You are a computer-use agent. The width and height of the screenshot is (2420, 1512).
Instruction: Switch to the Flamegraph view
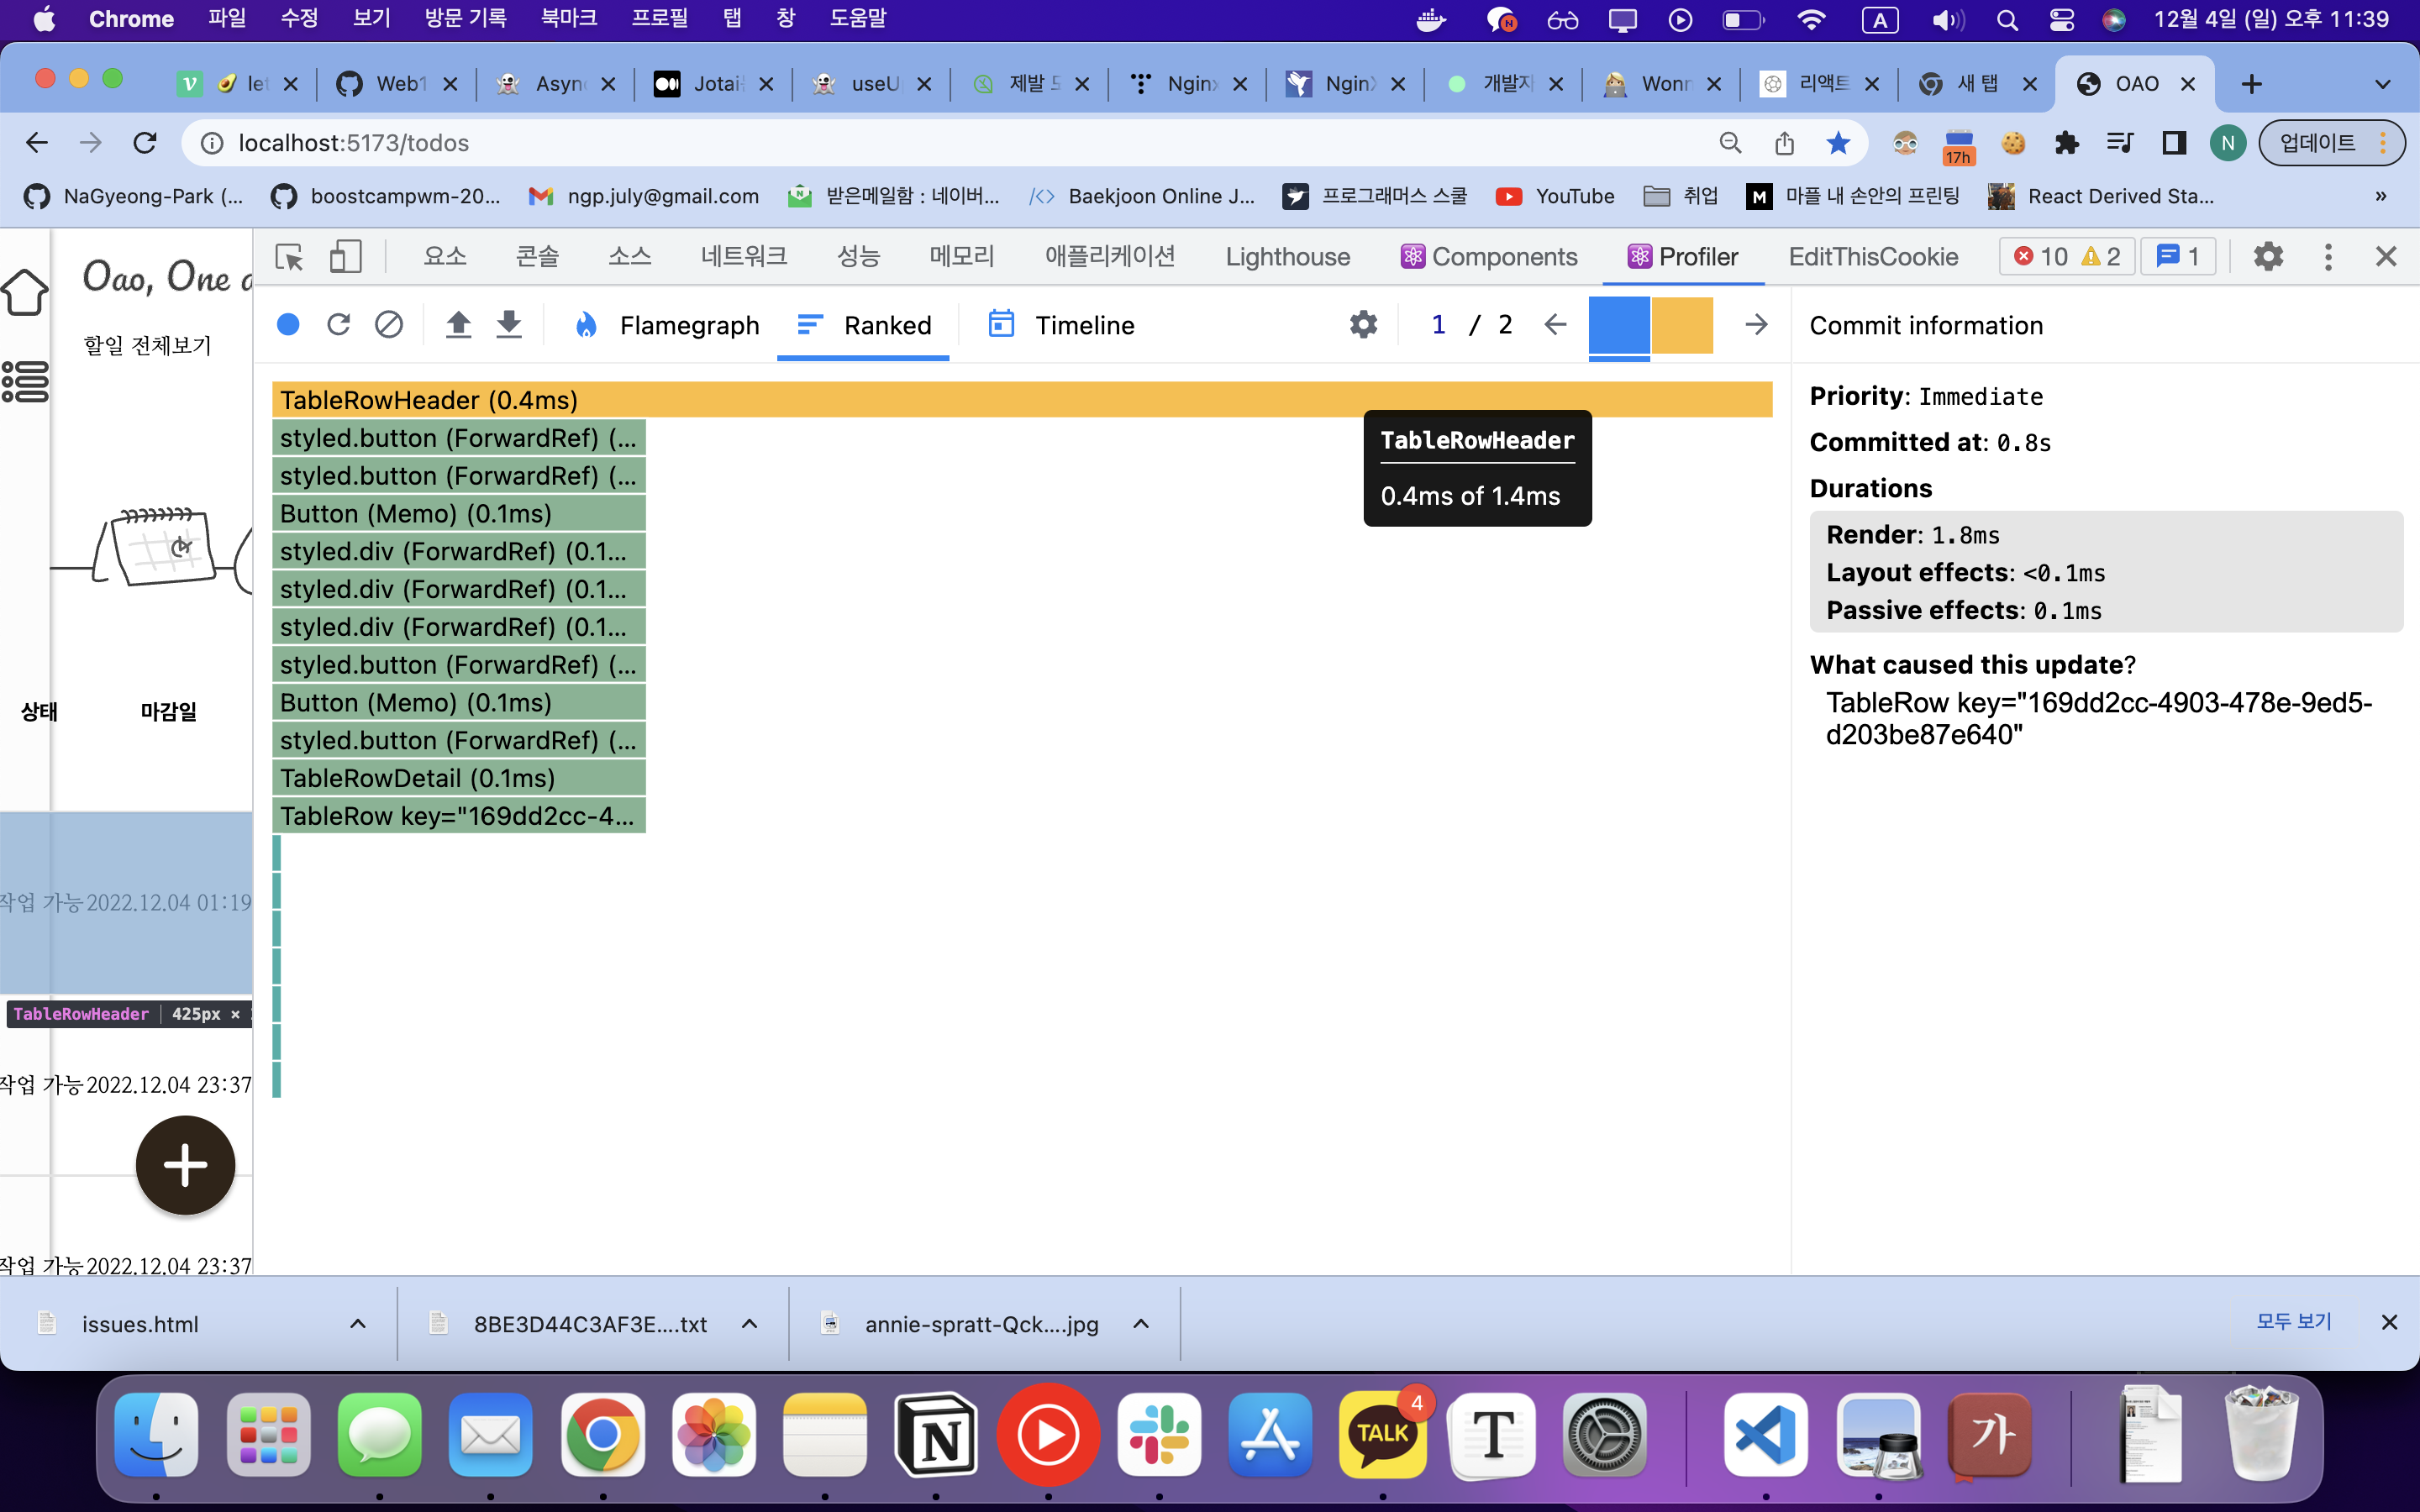point(668,325)
